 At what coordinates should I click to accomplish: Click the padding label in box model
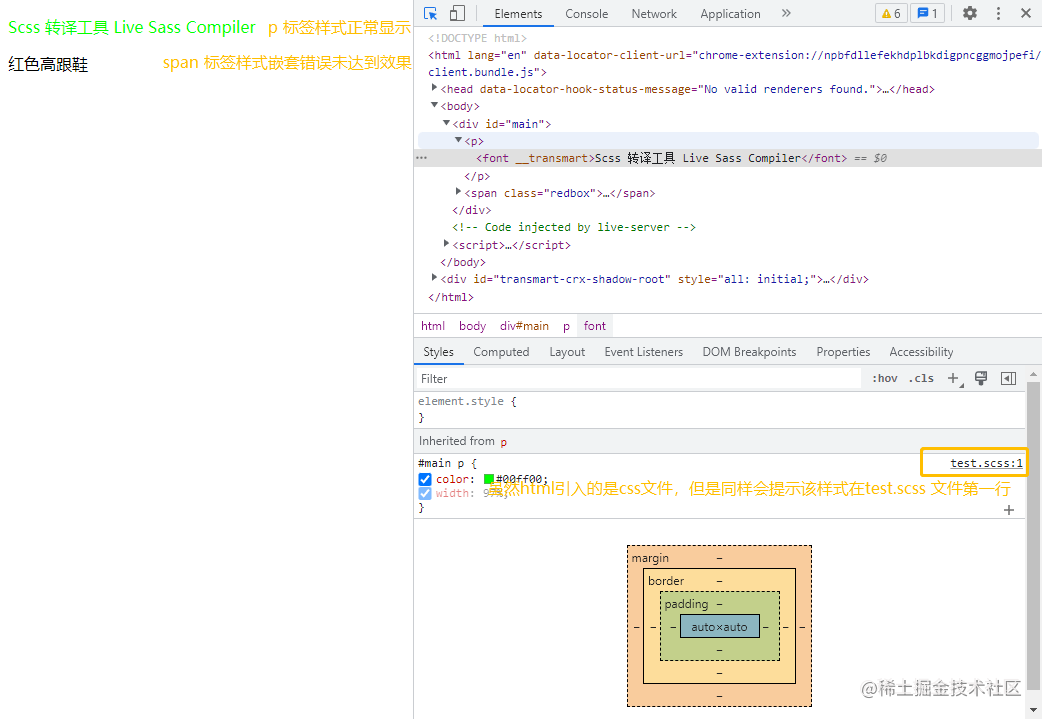tap(686, 604)
